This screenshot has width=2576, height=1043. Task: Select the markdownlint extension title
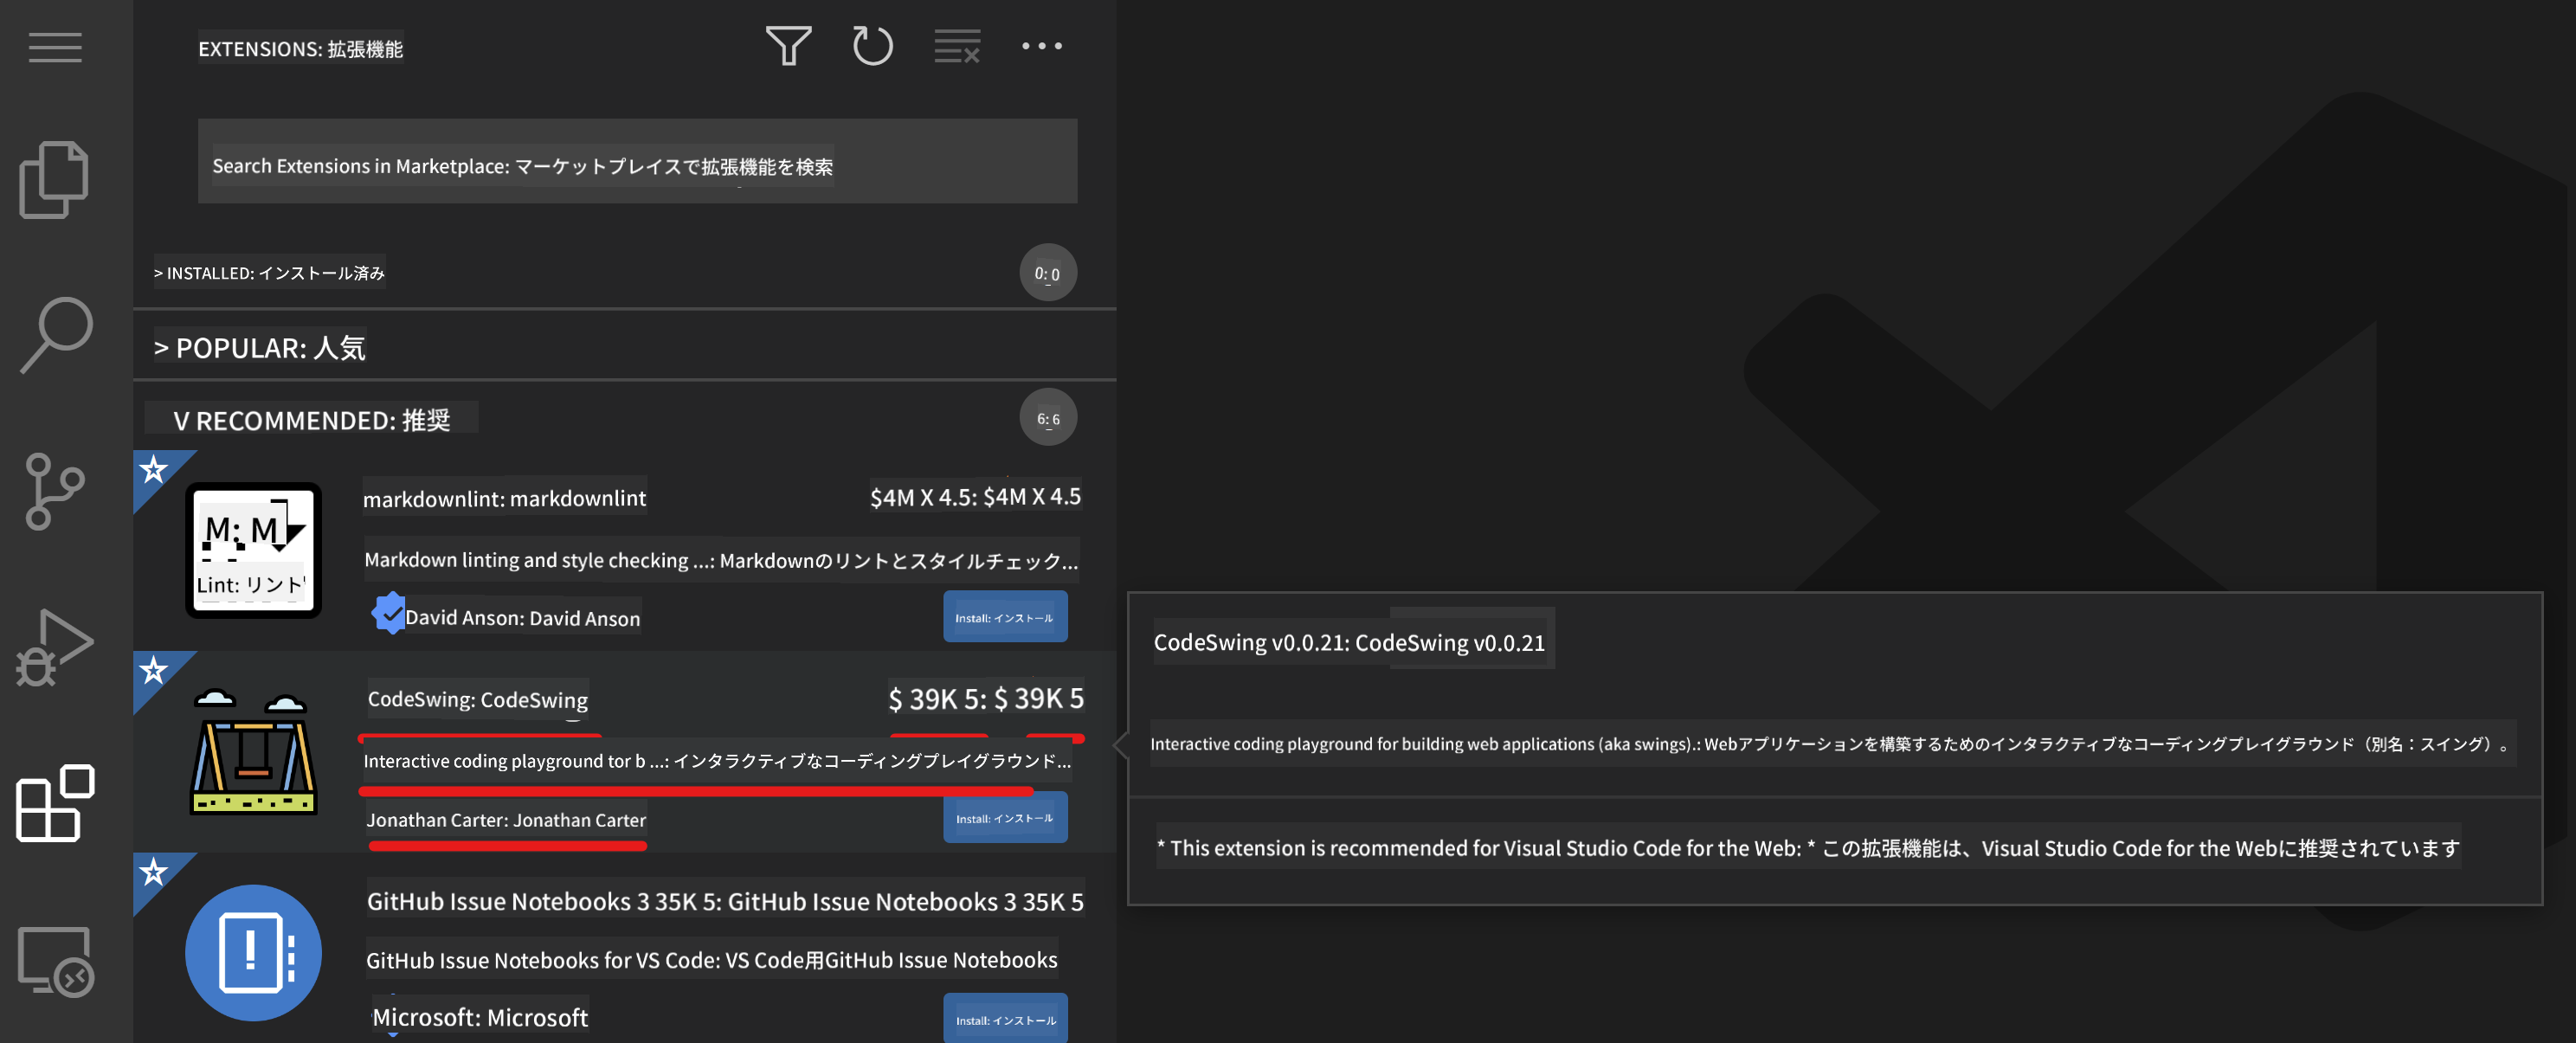(504, 498)
